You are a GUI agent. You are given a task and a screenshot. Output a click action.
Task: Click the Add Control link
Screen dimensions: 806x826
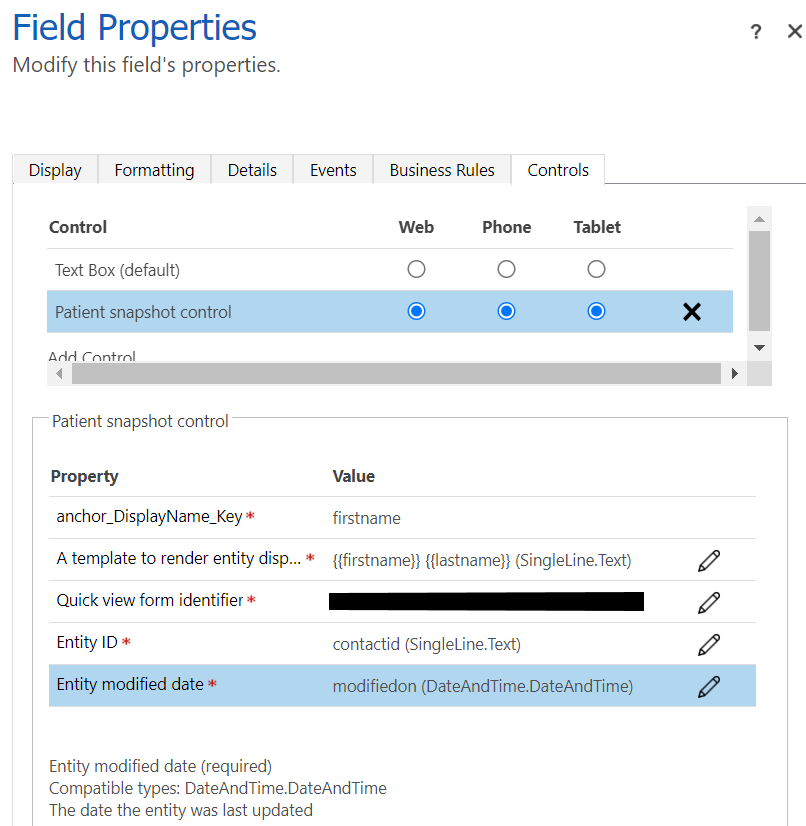[92, 357]
